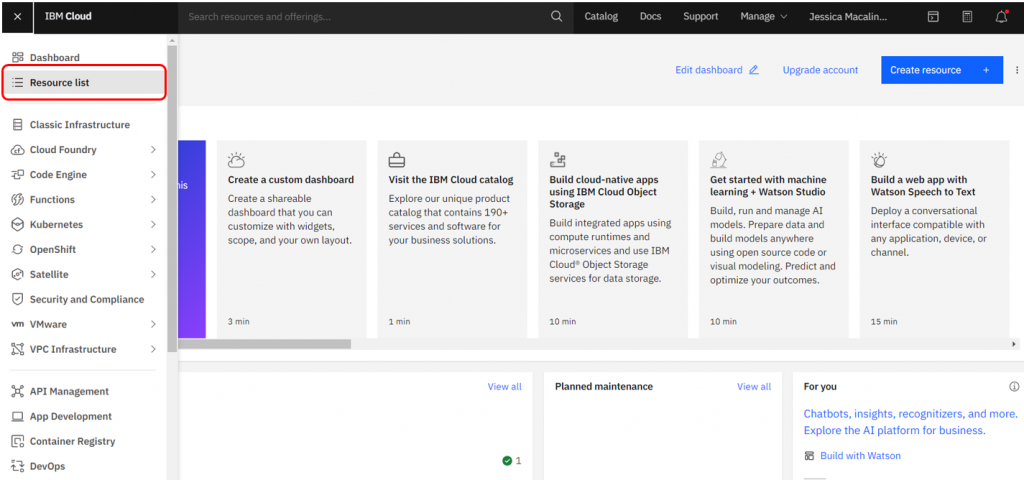Click the Build with Watson icon

[809, 455]
